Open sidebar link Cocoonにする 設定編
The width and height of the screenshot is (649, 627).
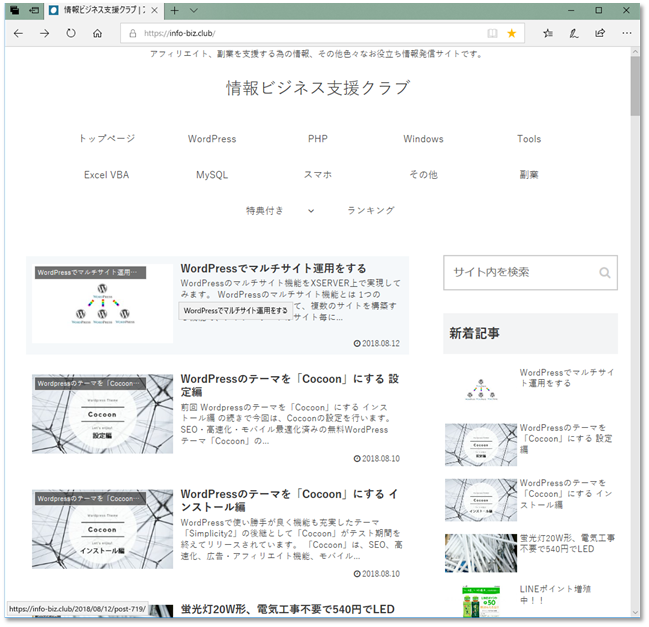point(566,438)
